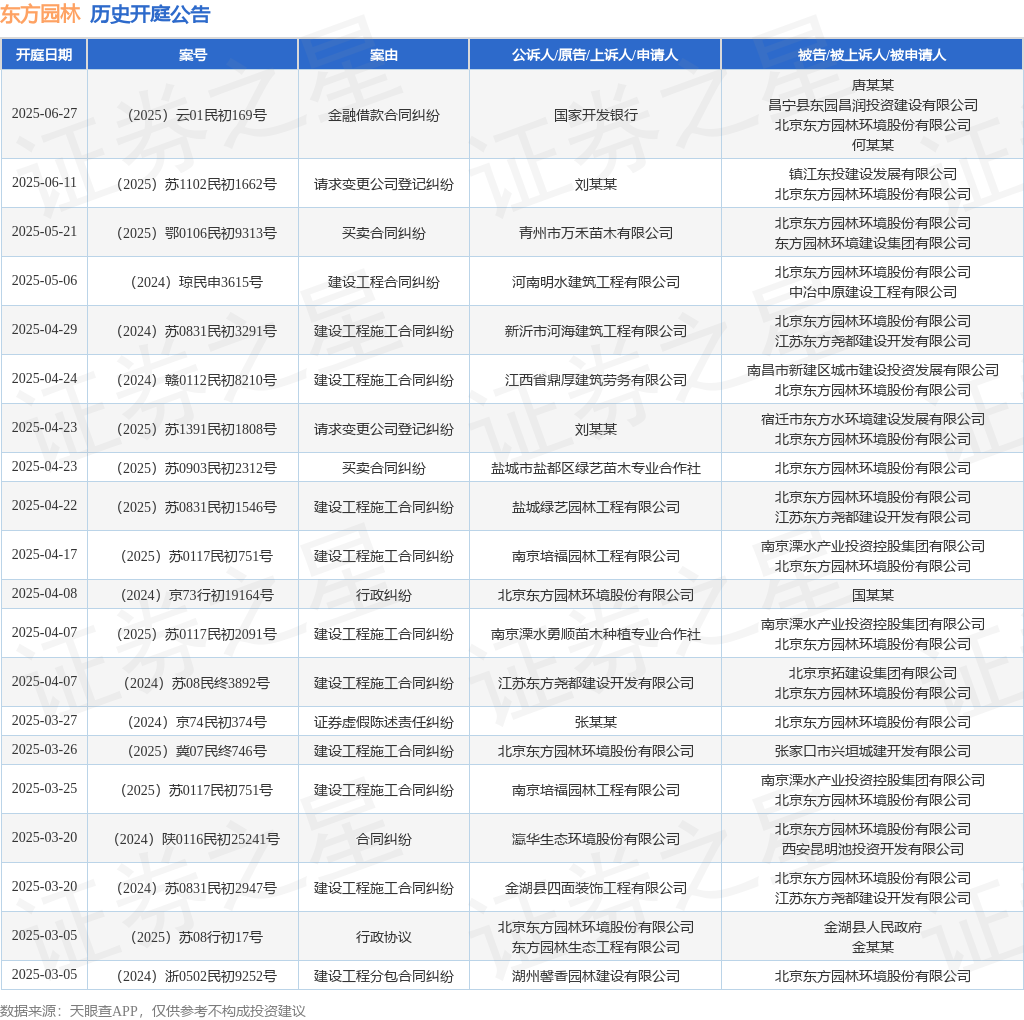
Task: Click defendant 金湖县人民政府
Action: click(872, 927)
